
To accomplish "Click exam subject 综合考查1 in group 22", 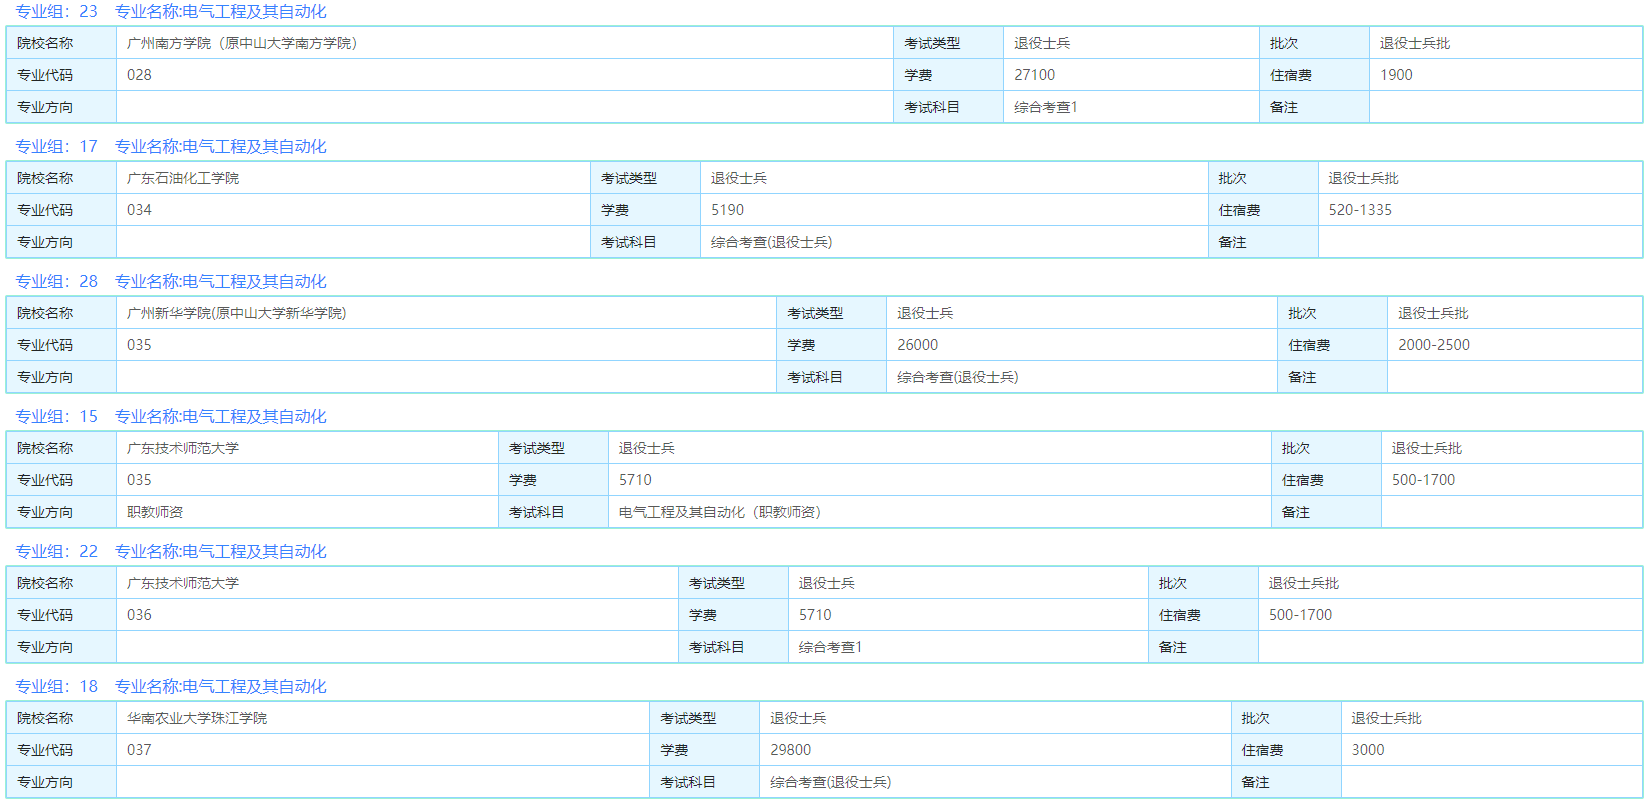I will click(x=830, y=647).
